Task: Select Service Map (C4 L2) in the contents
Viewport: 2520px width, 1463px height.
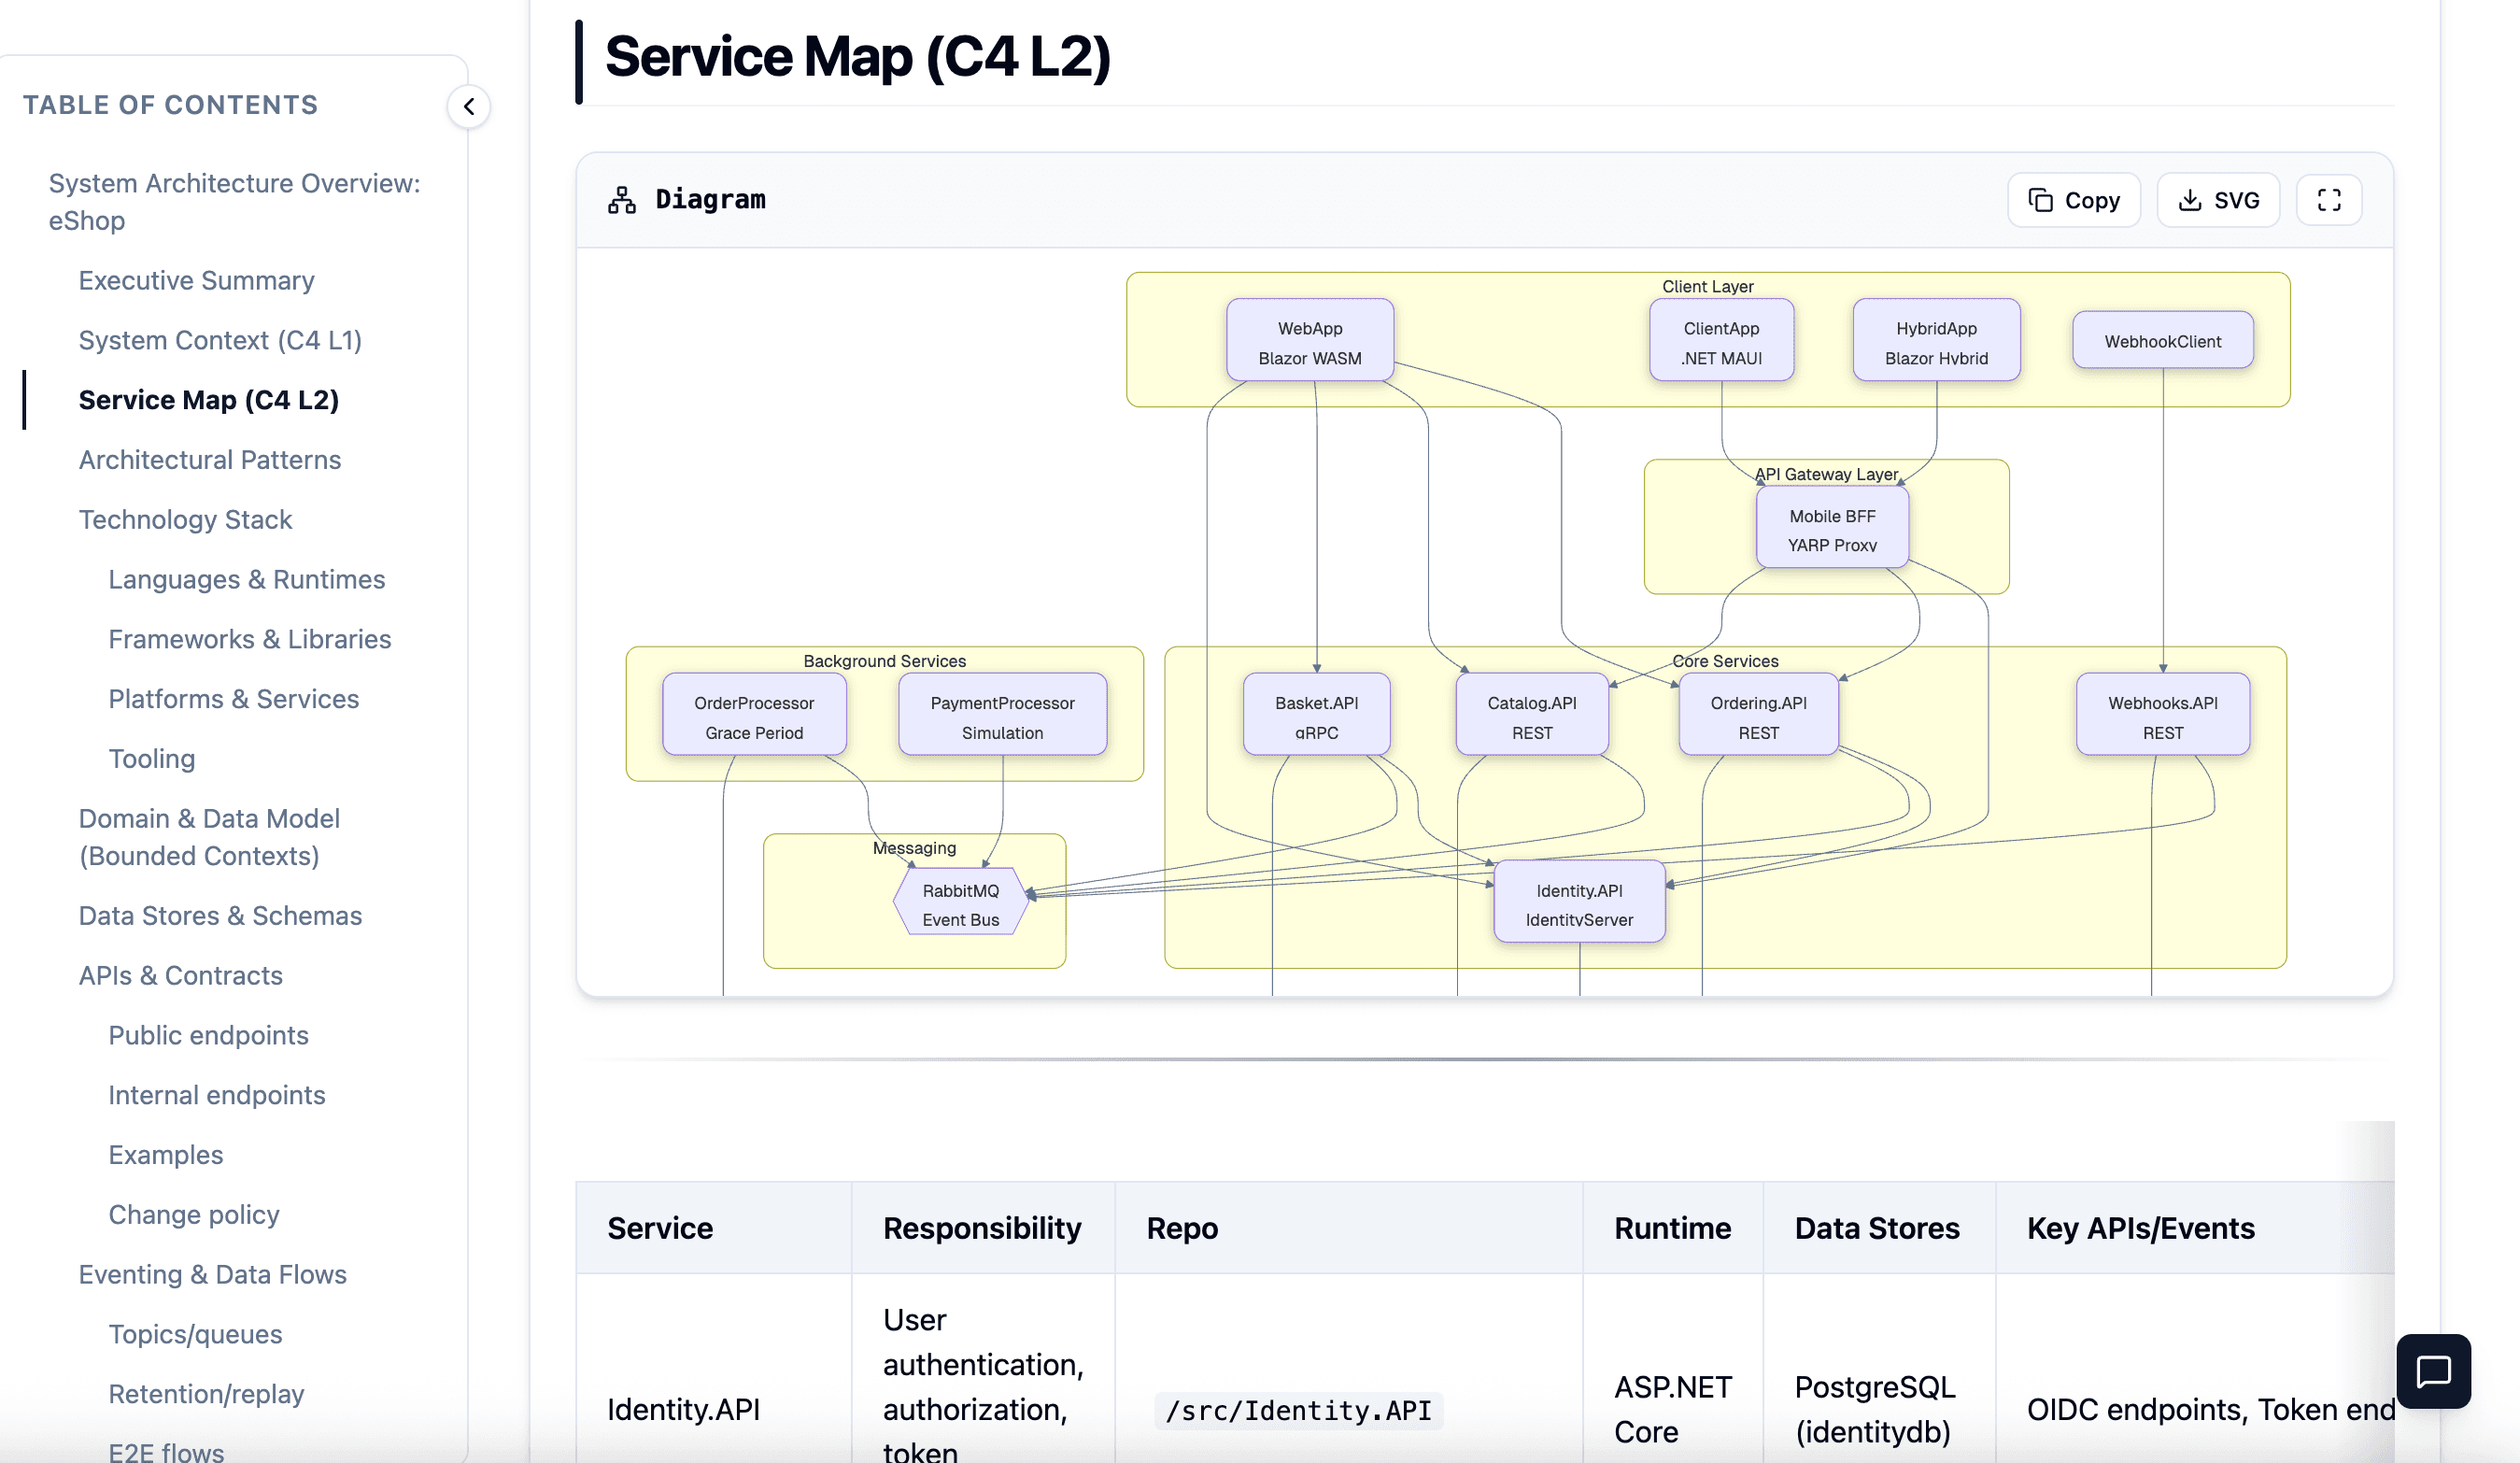Action: pos(210,399)
